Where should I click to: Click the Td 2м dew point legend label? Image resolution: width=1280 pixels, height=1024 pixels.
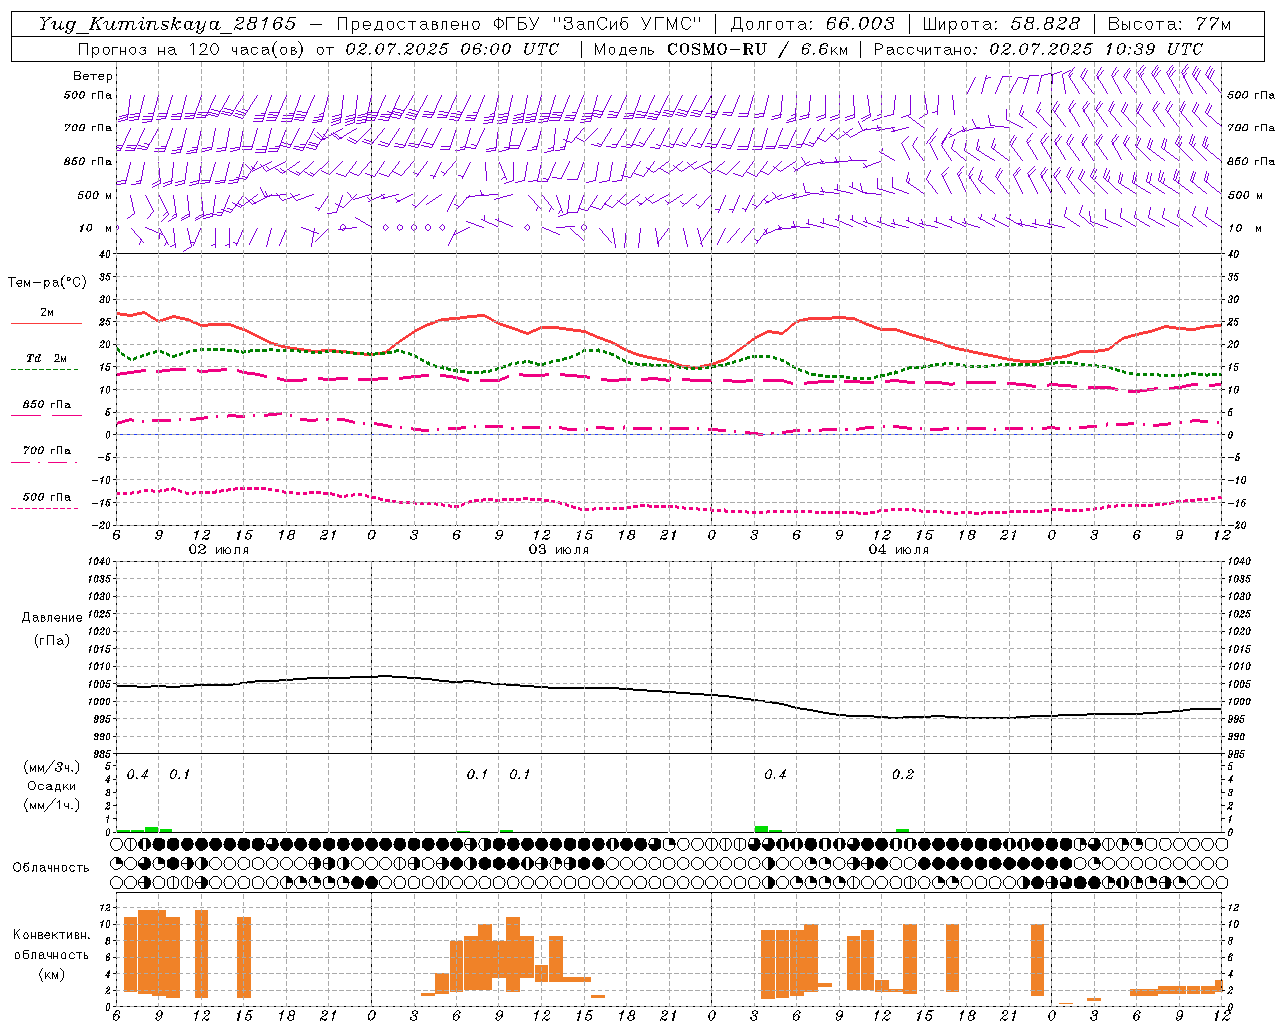coord(47,358)
